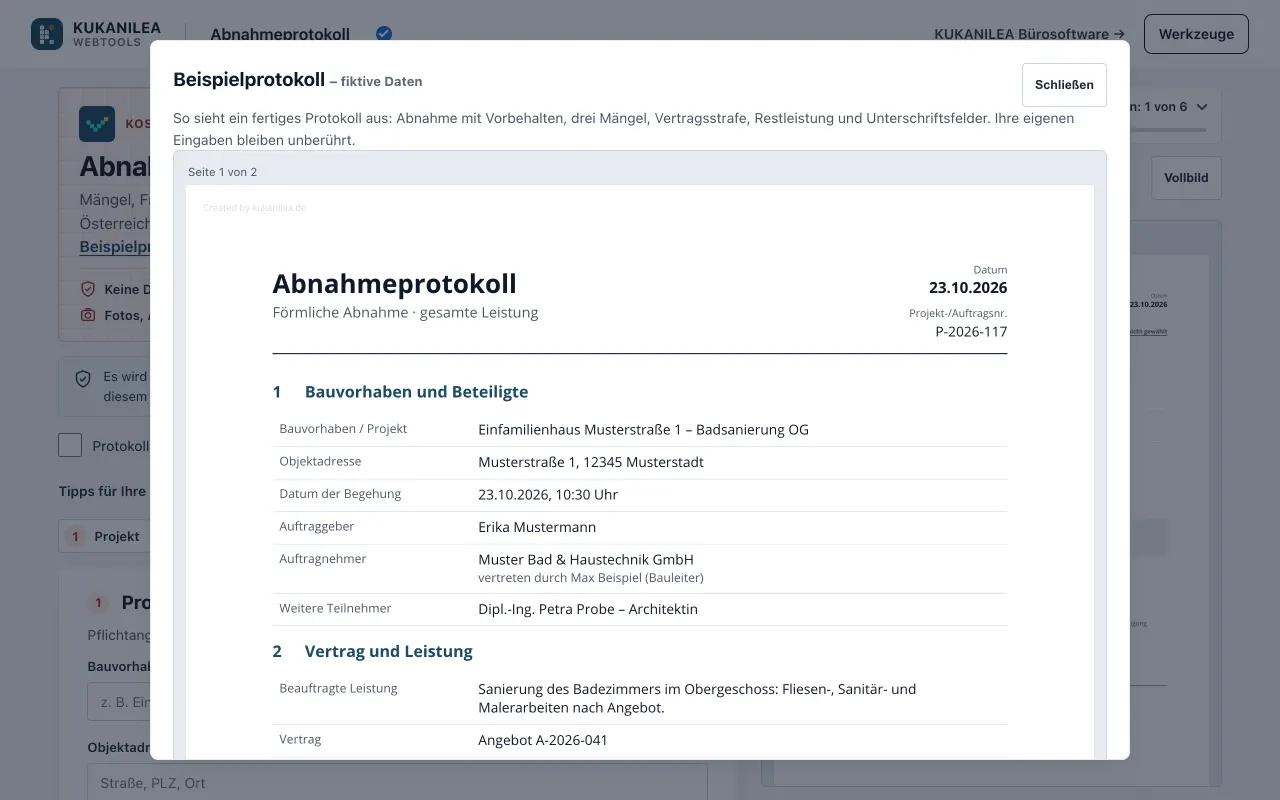Click the shield check icon beside "Es wird"
The image size is (1280, 800).
click(x=84, y=379)
